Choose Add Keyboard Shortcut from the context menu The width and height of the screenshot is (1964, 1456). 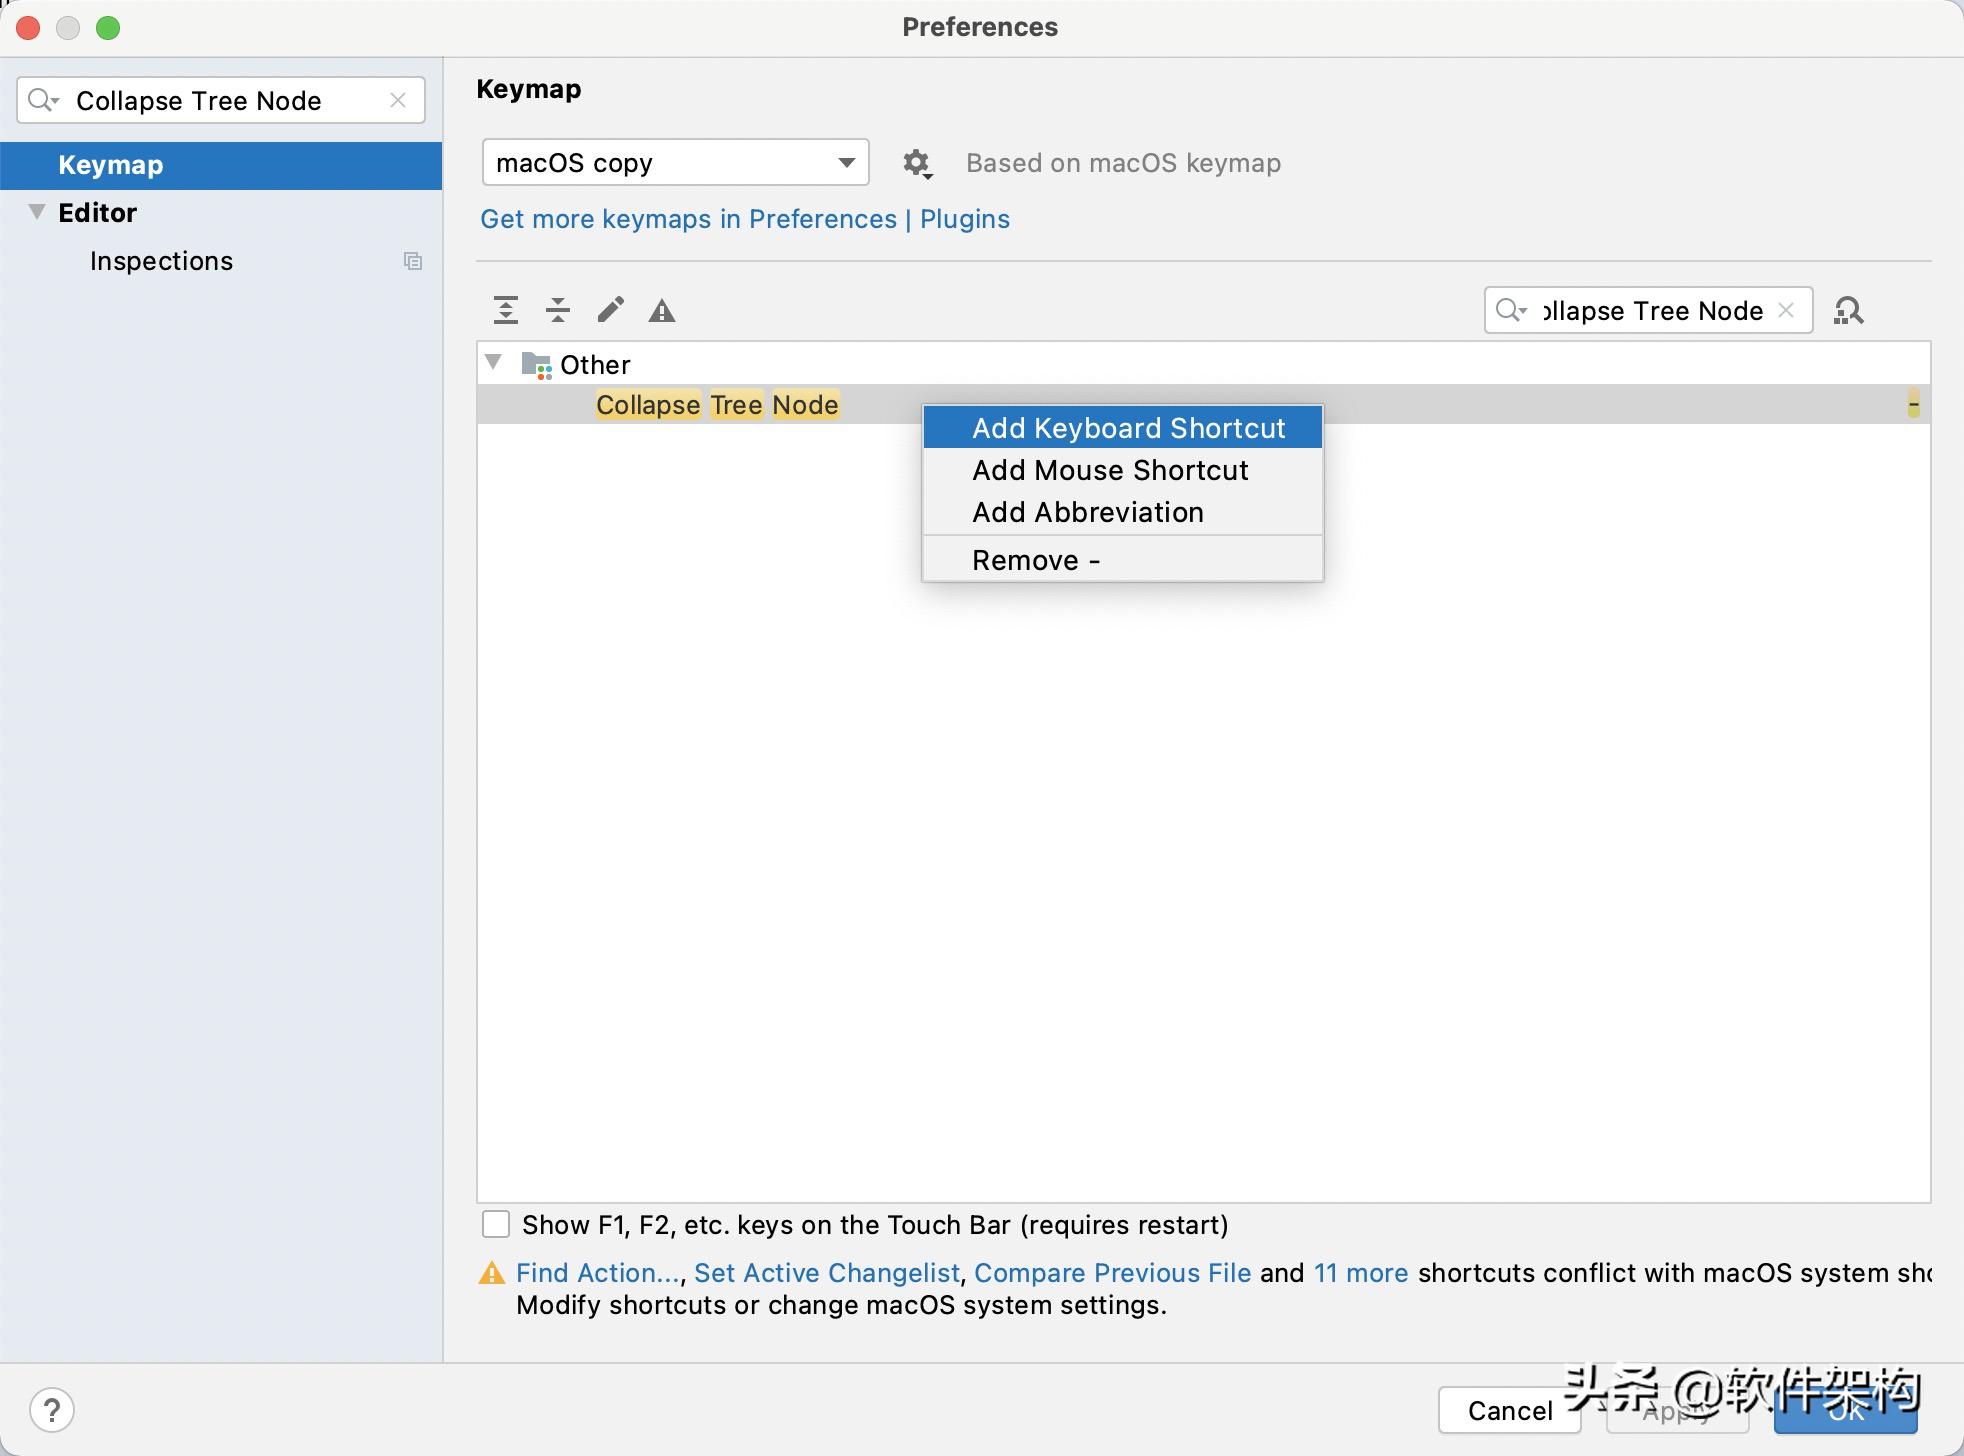[1126, 428]
